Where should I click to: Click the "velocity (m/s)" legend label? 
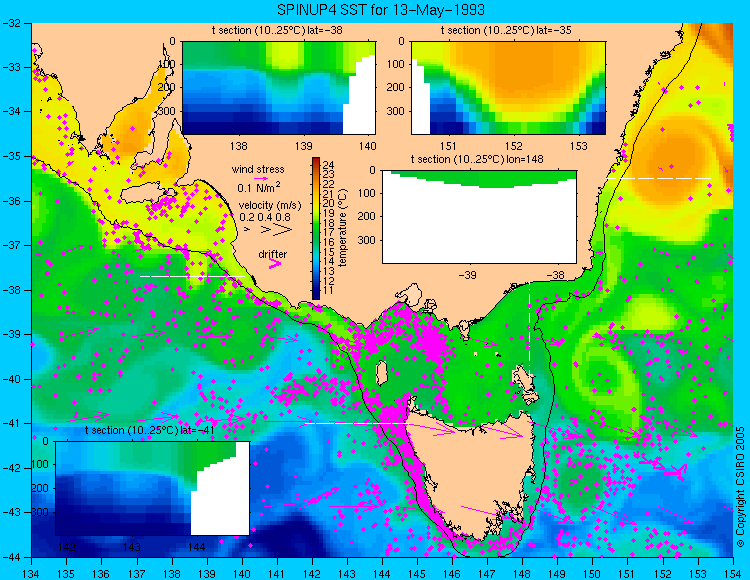(270, 206)
